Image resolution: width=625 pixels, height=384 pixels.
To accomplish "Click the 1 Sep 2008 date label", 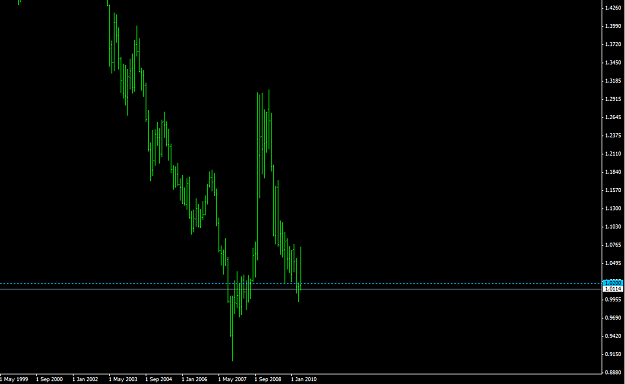I will coord(268,379).
